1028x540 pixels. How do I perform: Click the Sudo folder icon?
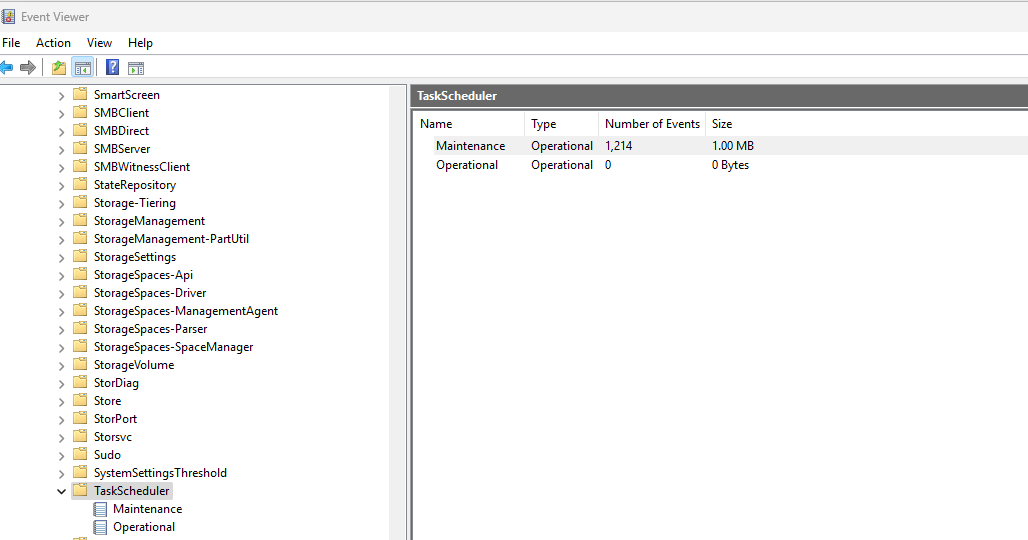pyautogui.click(x=80, y=454)
